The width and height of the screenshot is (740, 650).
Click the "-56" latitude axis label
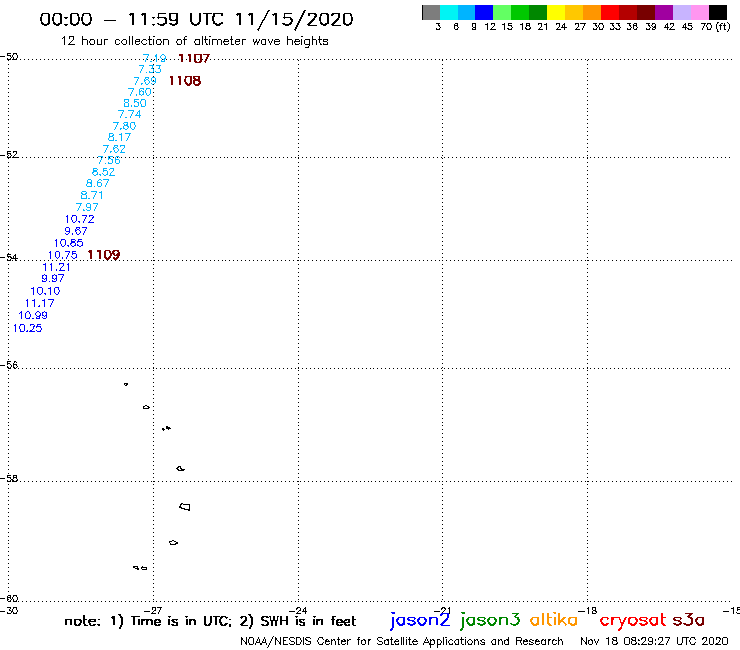(9, 365)
